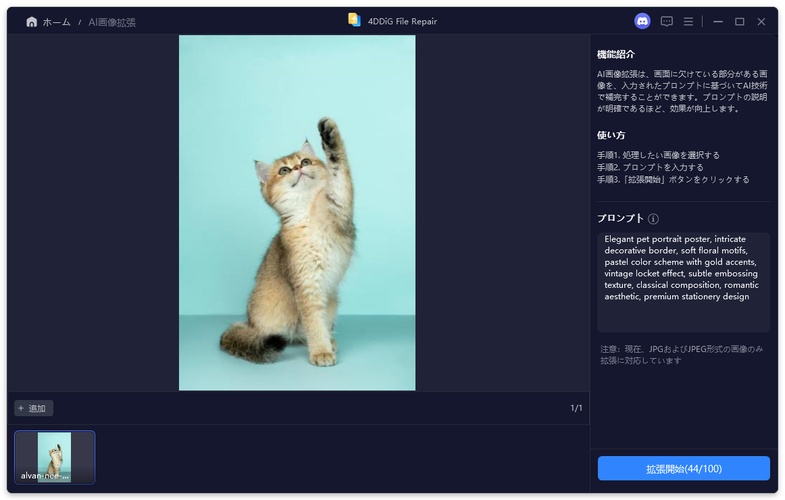Click 手順3.「拡張開始」ボタン instruction text
Image resolution: width=785 pixels, height=500 pixels.
673,179
